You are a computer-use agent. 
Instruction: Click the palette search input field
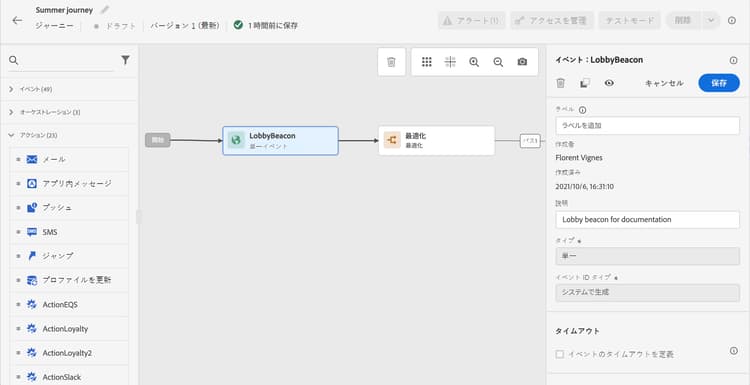point(67,60)
